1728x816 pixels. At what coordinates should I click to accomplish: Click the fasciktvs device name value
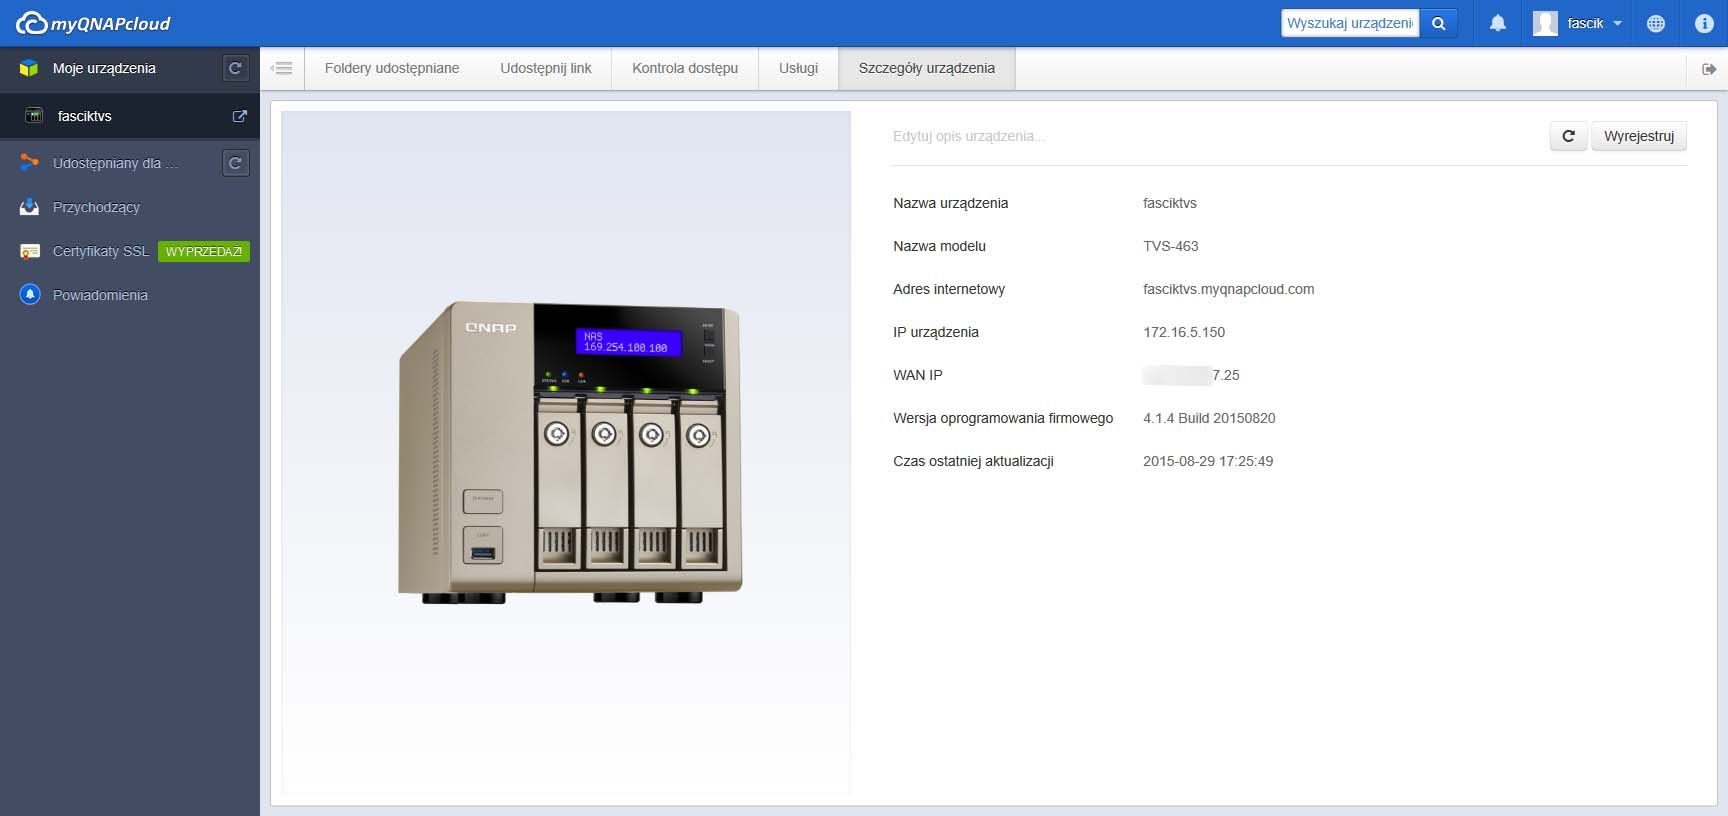tap(1170, 203)
